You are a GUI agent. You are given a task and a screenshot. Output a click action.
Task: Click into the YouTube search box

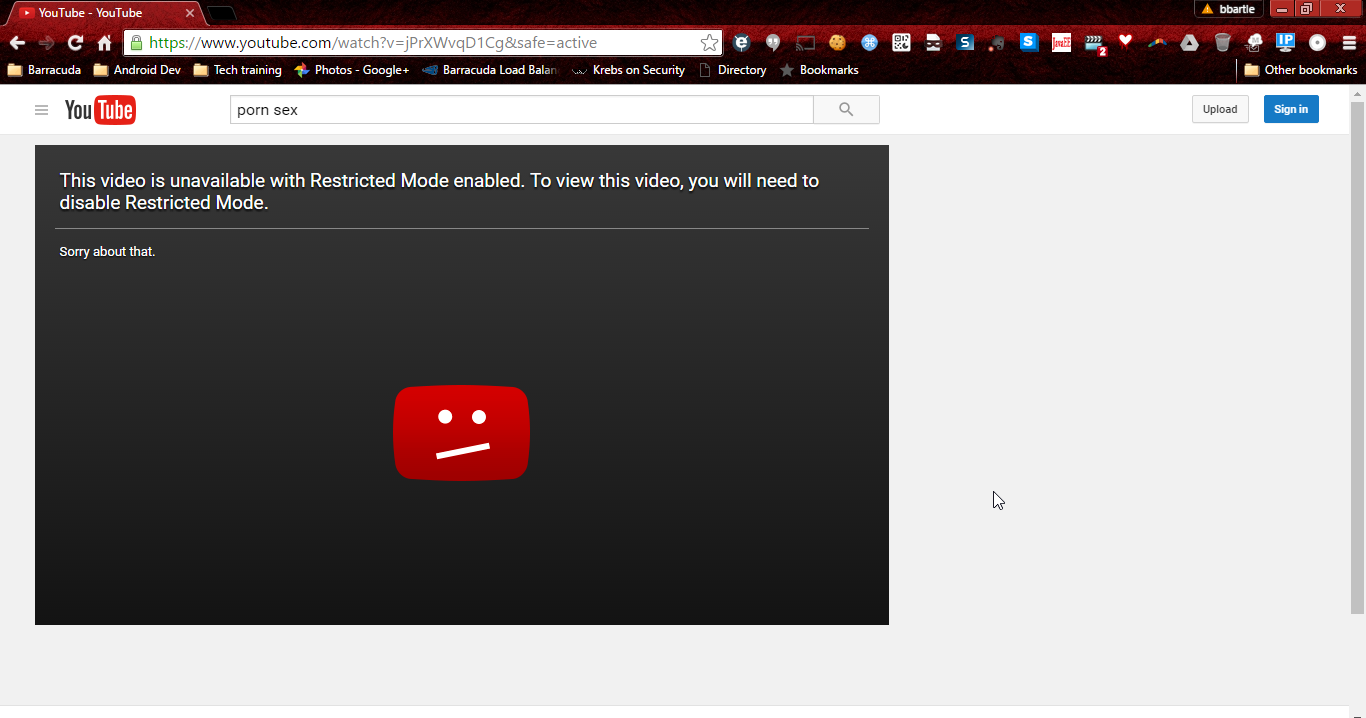coord(521,110)
